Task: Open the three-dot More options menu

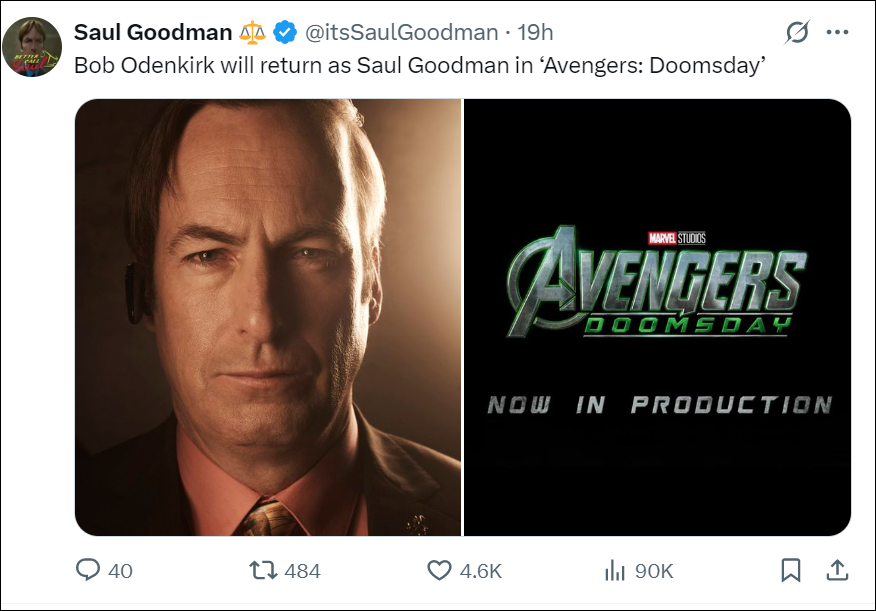Action: [x=837, y=33]
